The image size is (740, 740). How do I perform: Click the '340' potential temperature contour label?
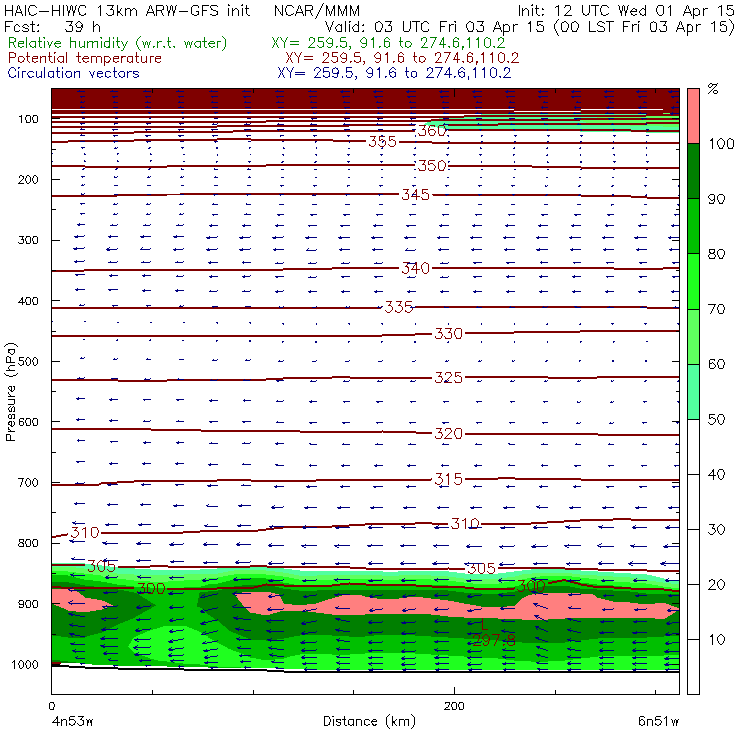(416, 268)
